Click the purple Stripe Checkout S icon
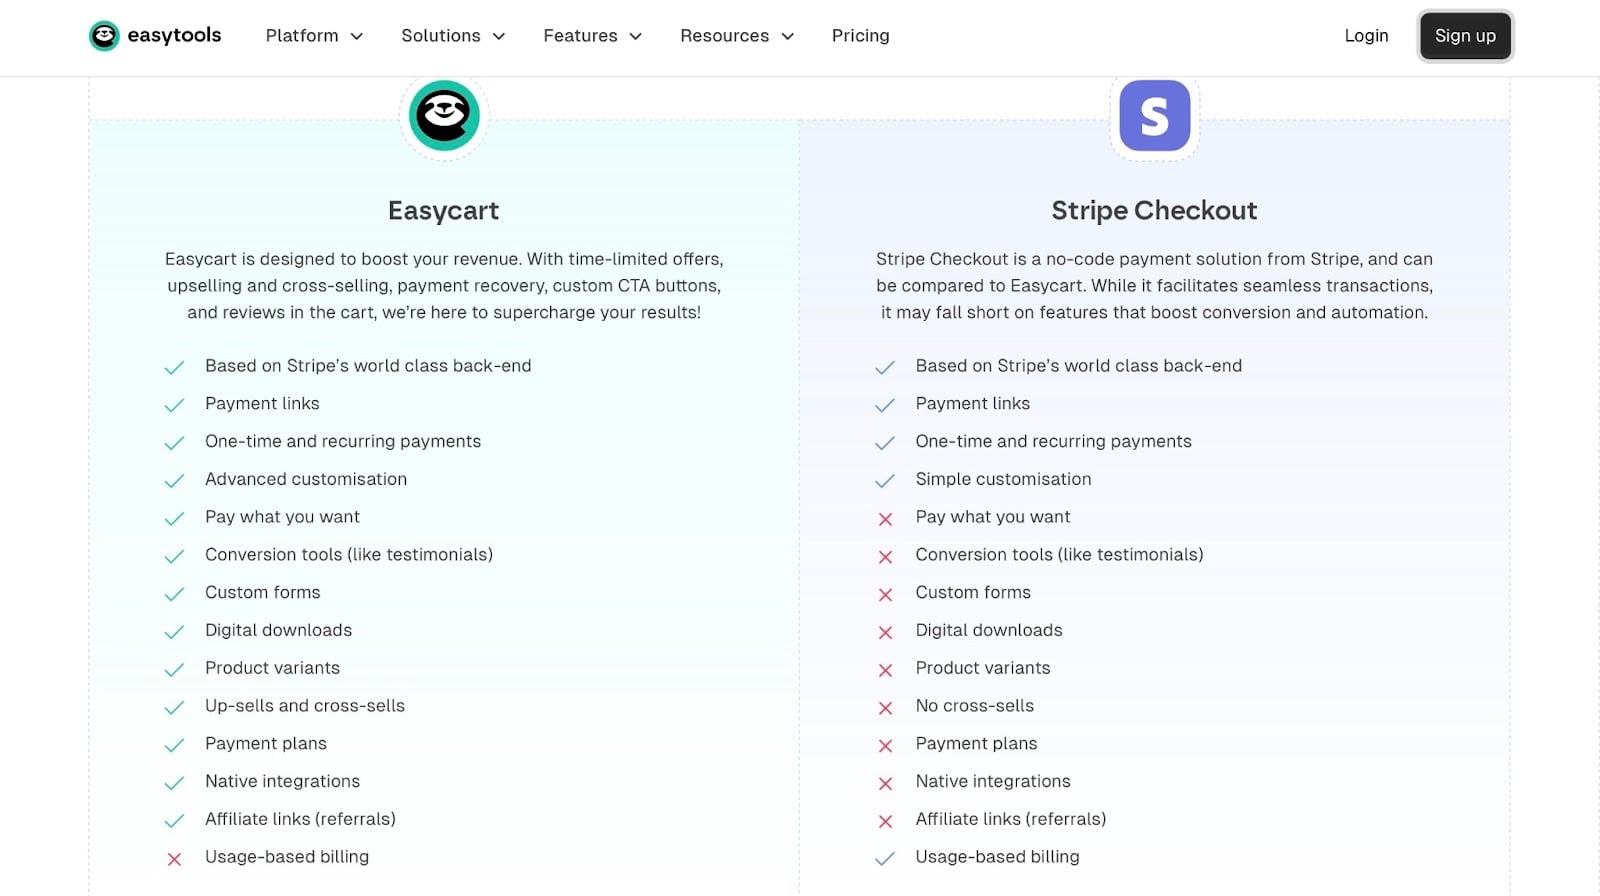This screenshot has height=896, width=1600. point(1154,116)
